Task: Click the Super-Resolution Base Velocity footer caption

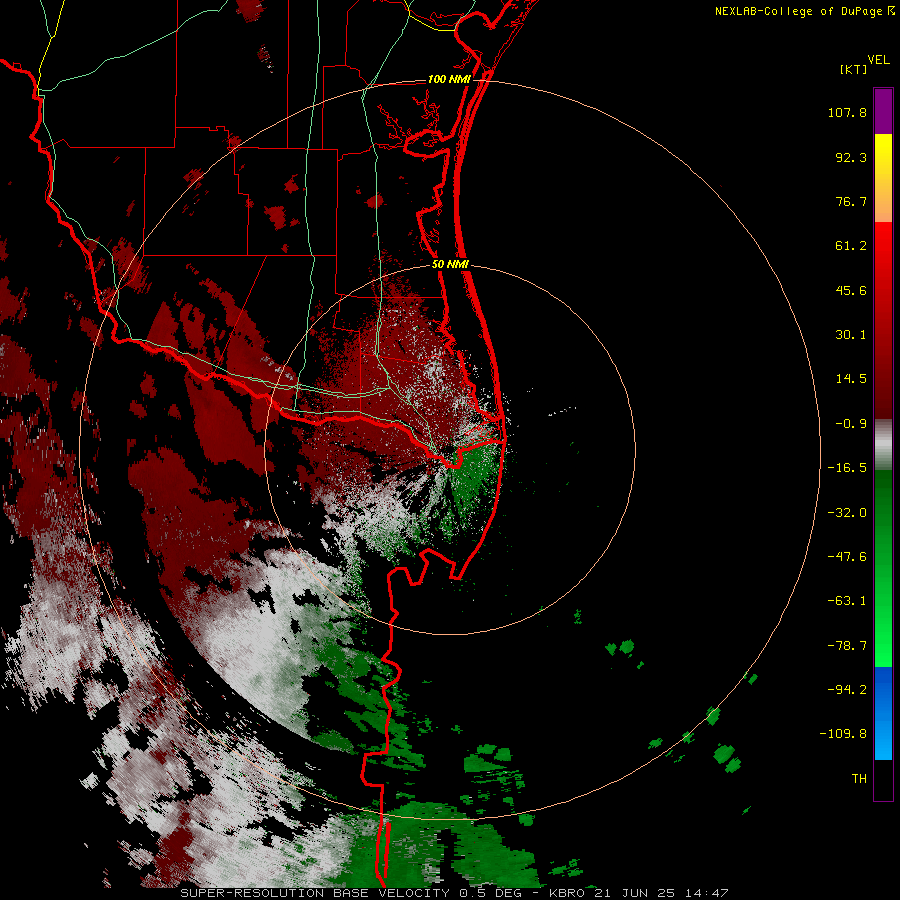Action: pos(454,893)
